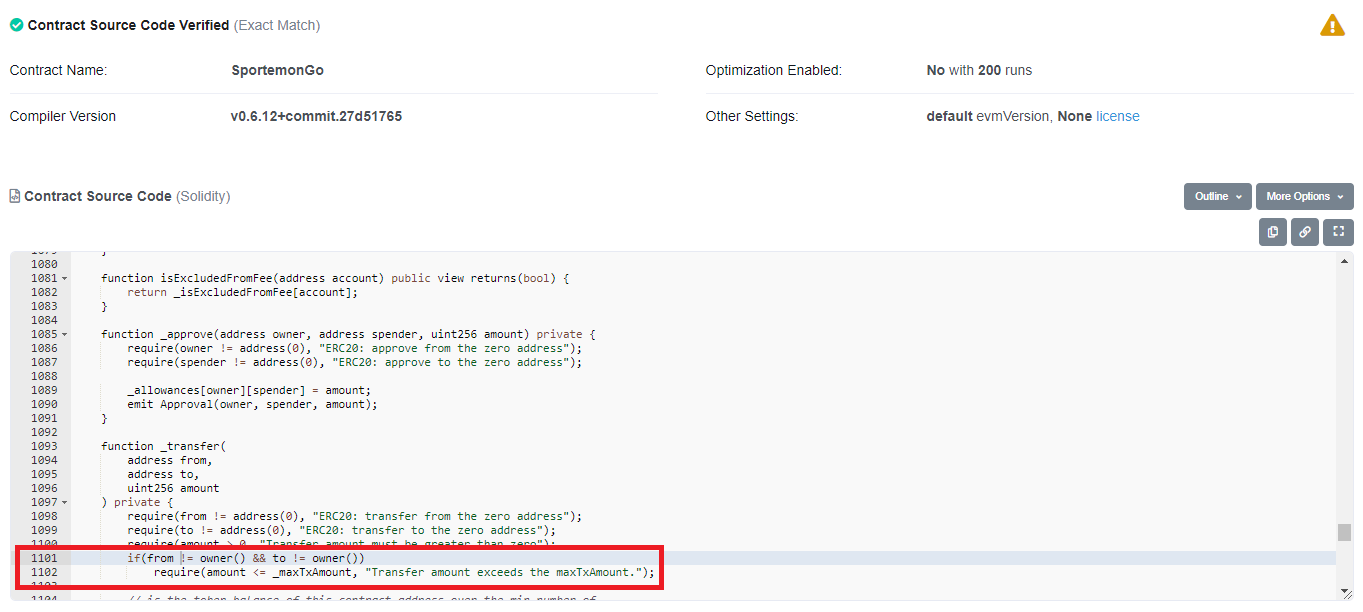Click the Other Settings label
The image size is (1363, 612).
[x=752, y=116]
